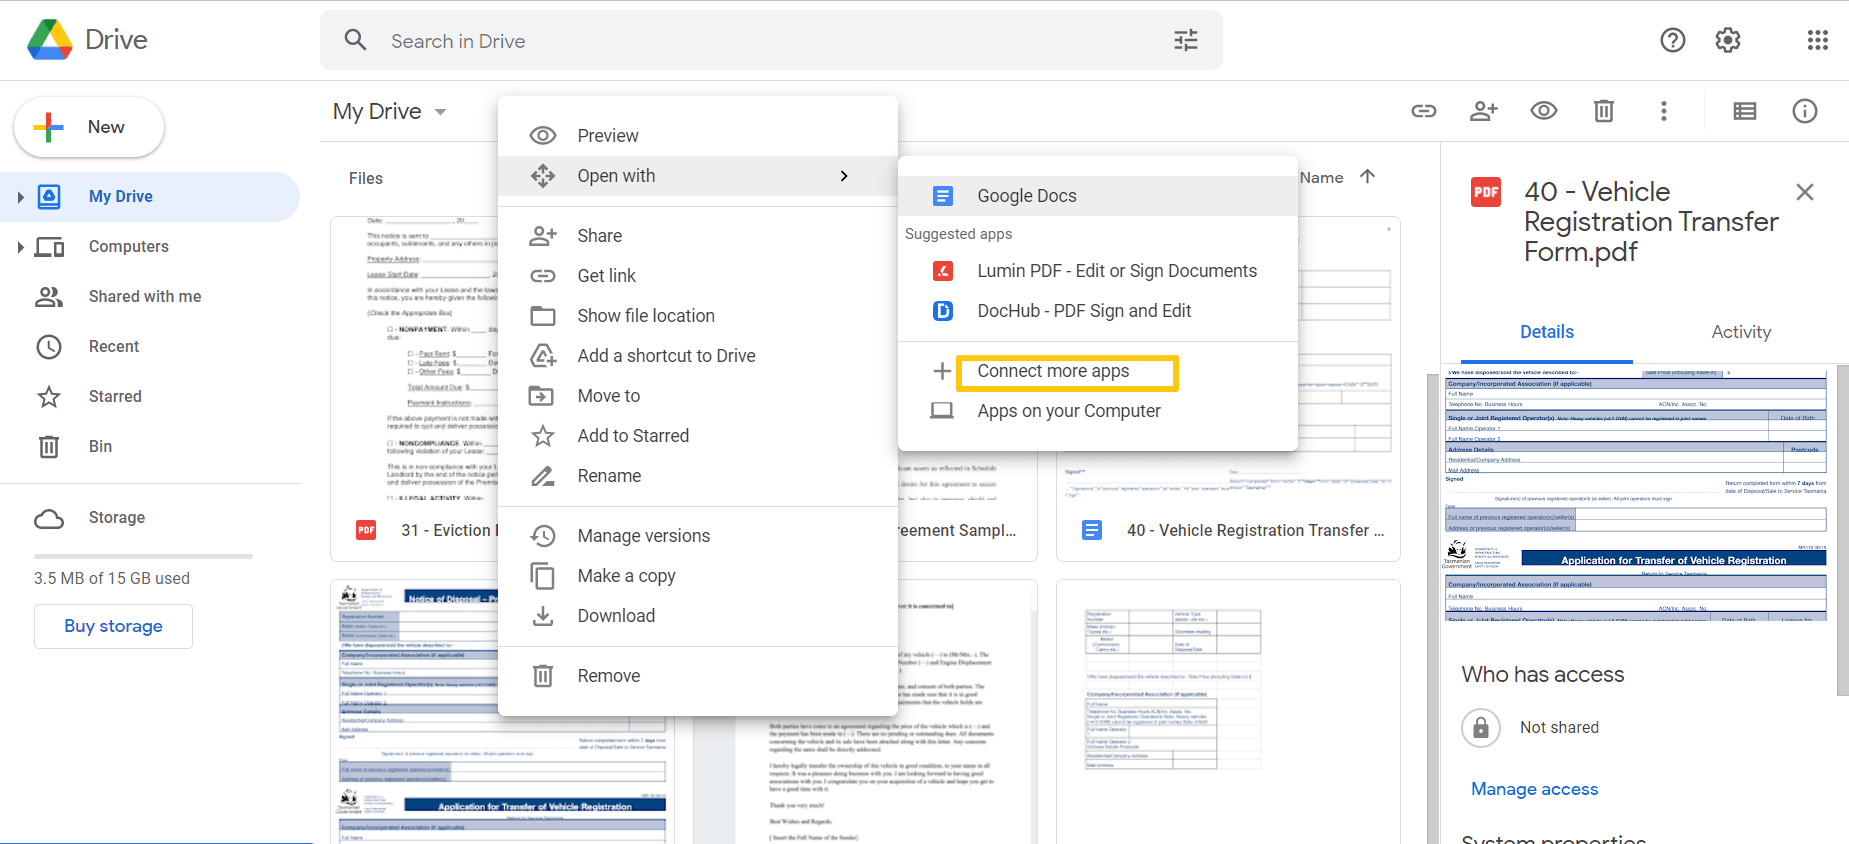Image resolution: width=1849 pixels, height=844 pixels.
Task: Click the sort direction arrow next to Name
Action: pyautogui.click(x=1368, y=177)
